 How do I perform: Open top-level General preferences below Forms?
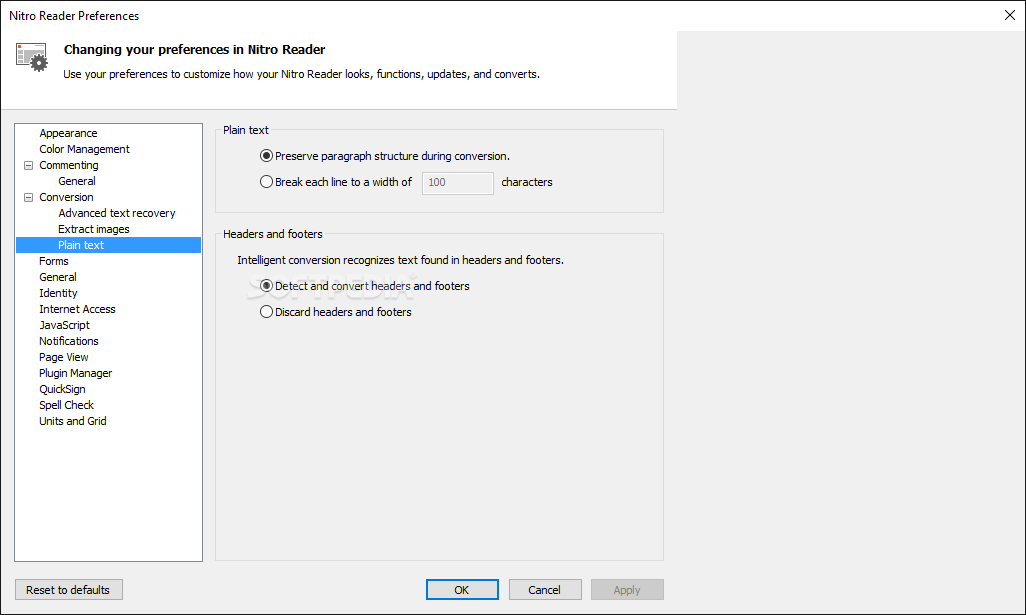pyautogui.click(x=58, y=277)
